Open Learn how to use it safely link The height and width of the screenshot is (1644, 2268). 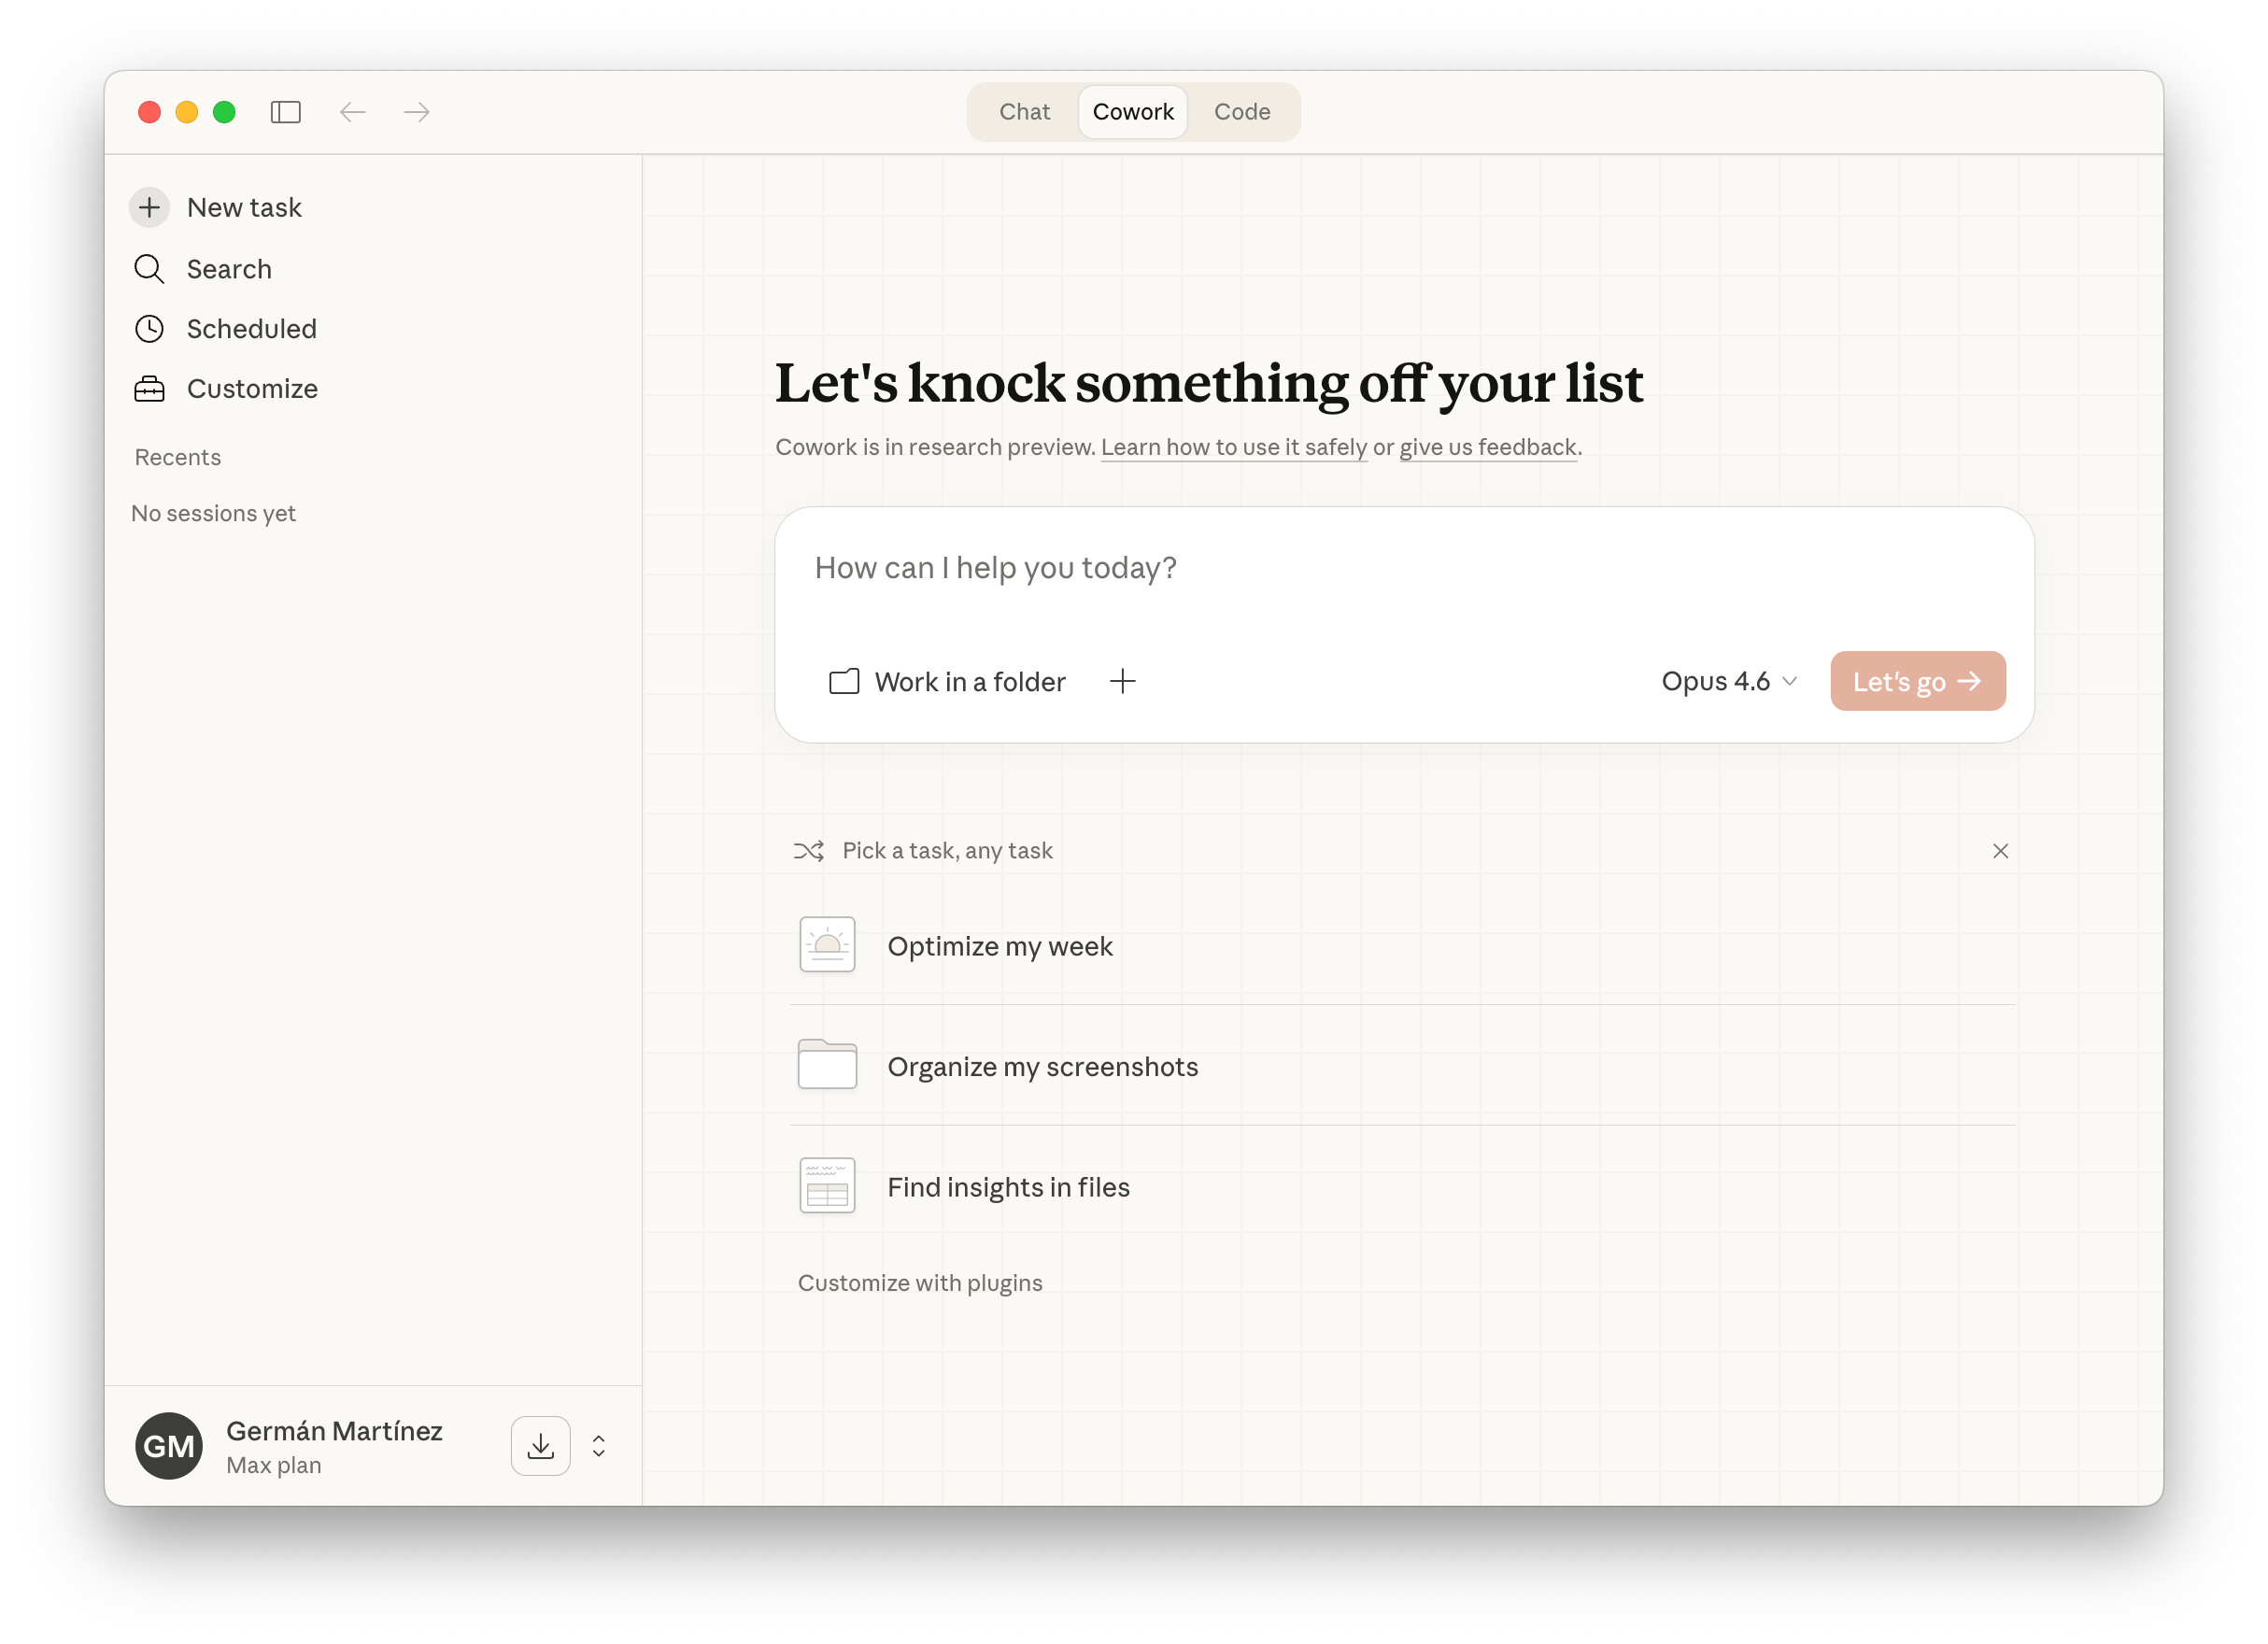[x=1233, y=447]
